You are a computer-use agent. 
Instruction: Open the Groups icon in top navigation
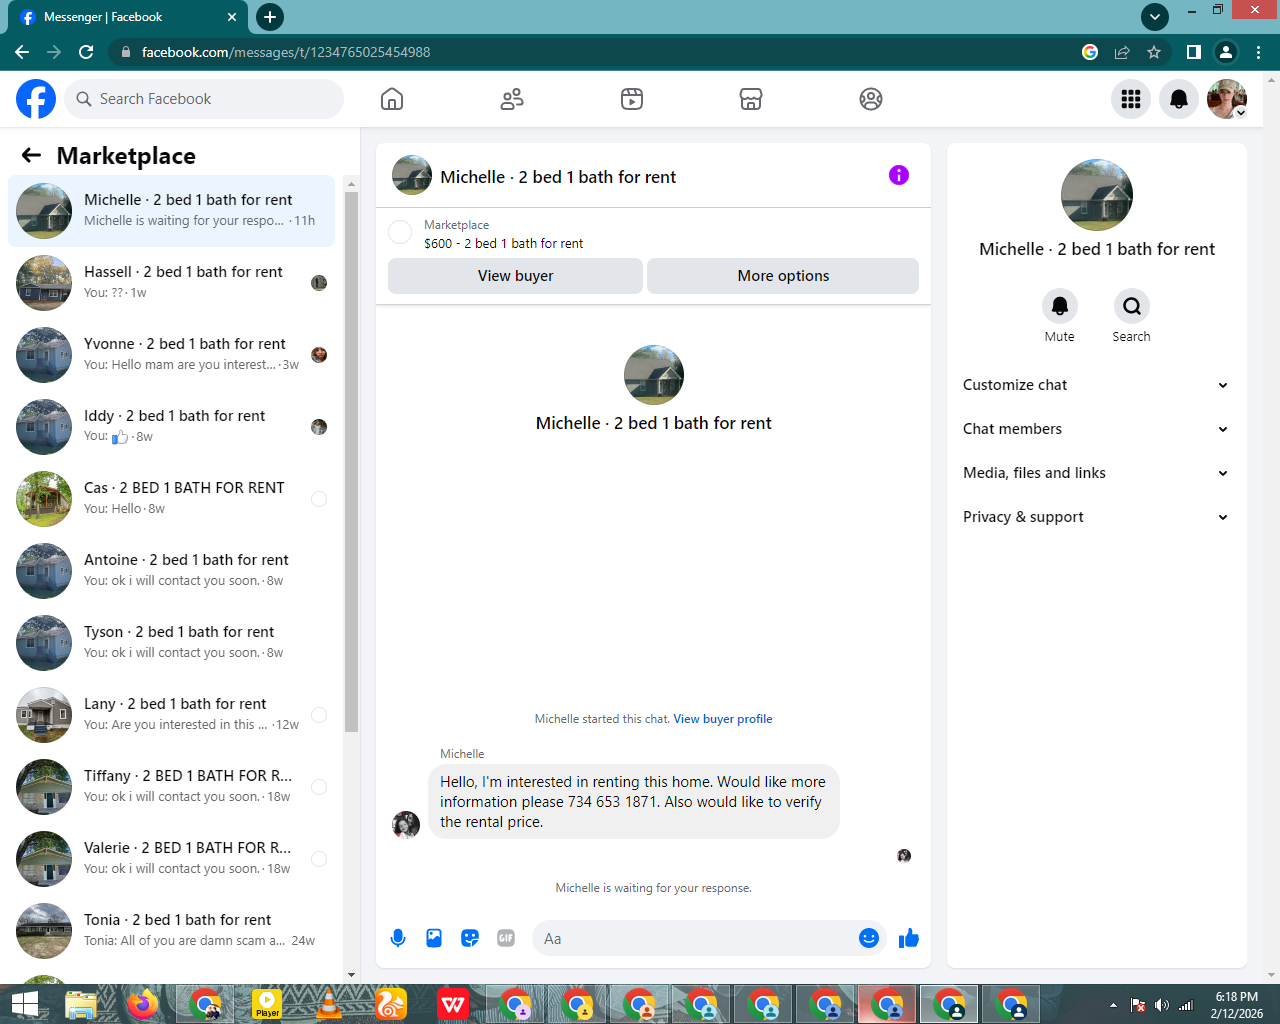click(871, 99)
